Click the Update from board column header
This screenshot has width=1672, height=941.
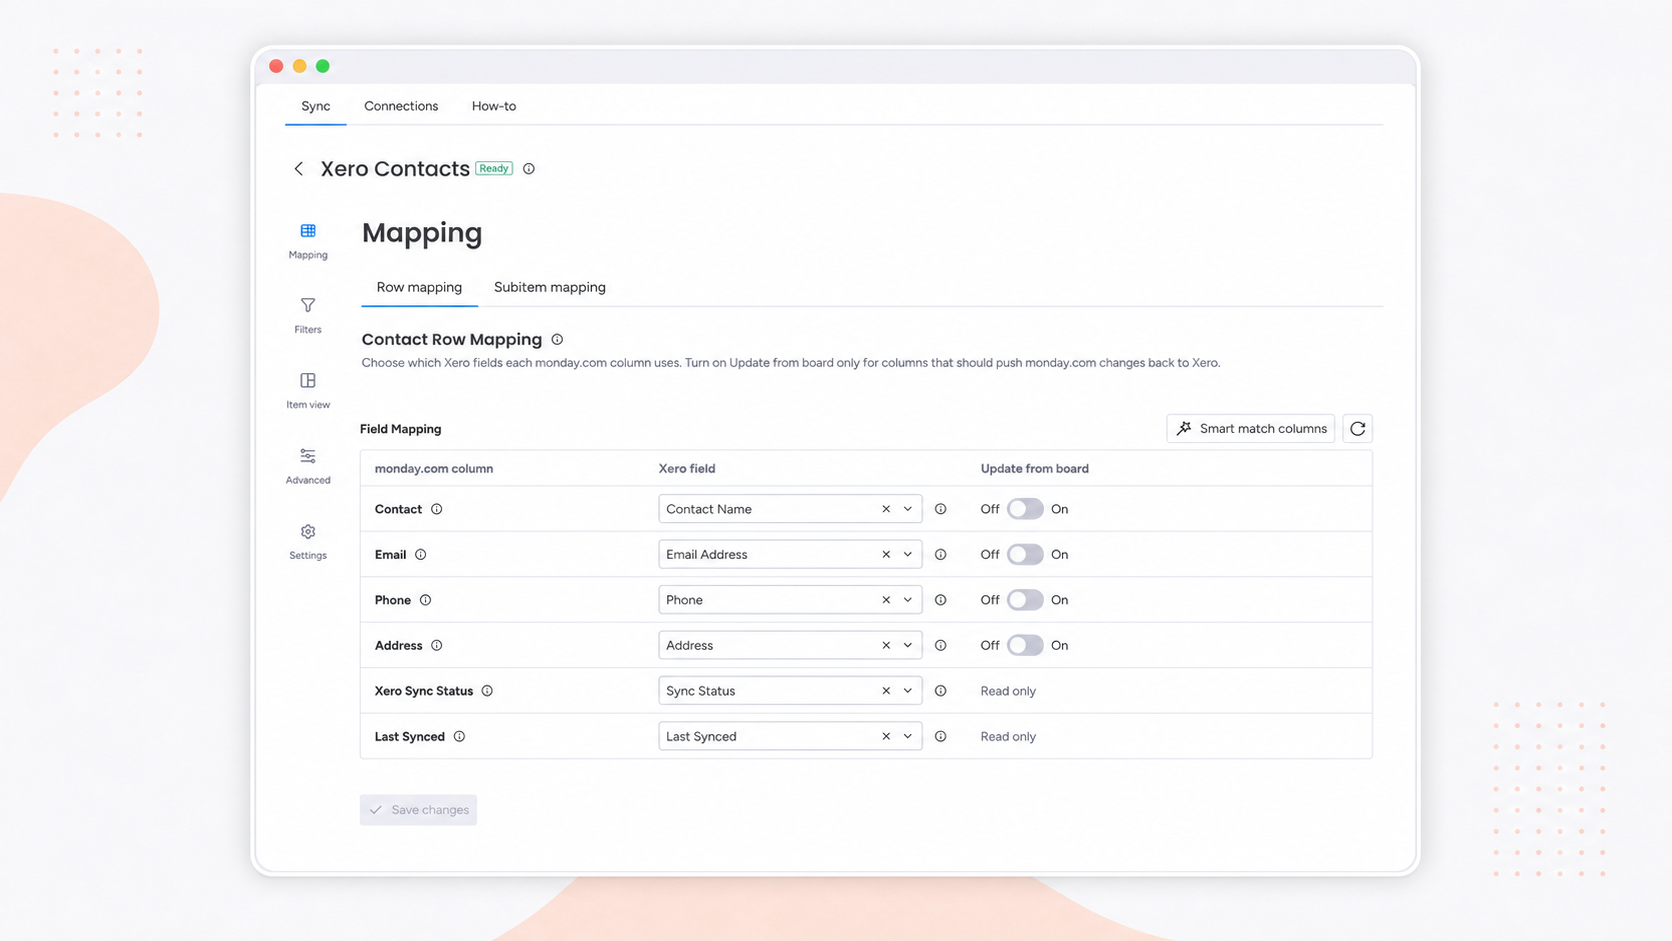pos(1035,469)
